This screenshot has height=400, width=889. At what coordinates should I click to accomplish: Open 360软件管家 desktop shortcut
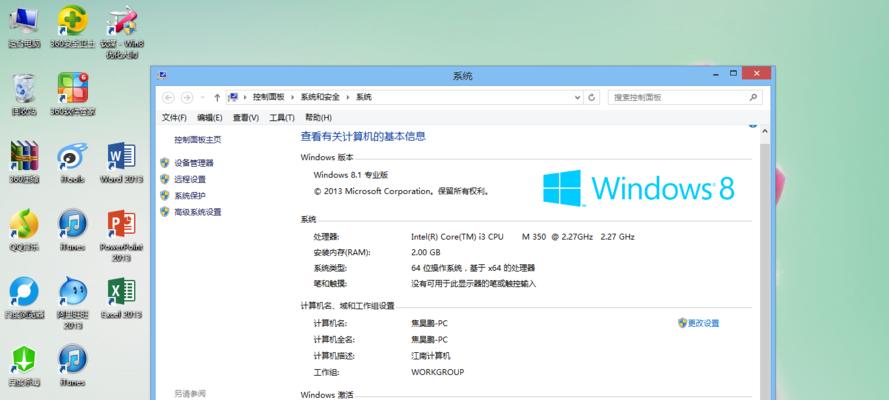tap(73, 94)
